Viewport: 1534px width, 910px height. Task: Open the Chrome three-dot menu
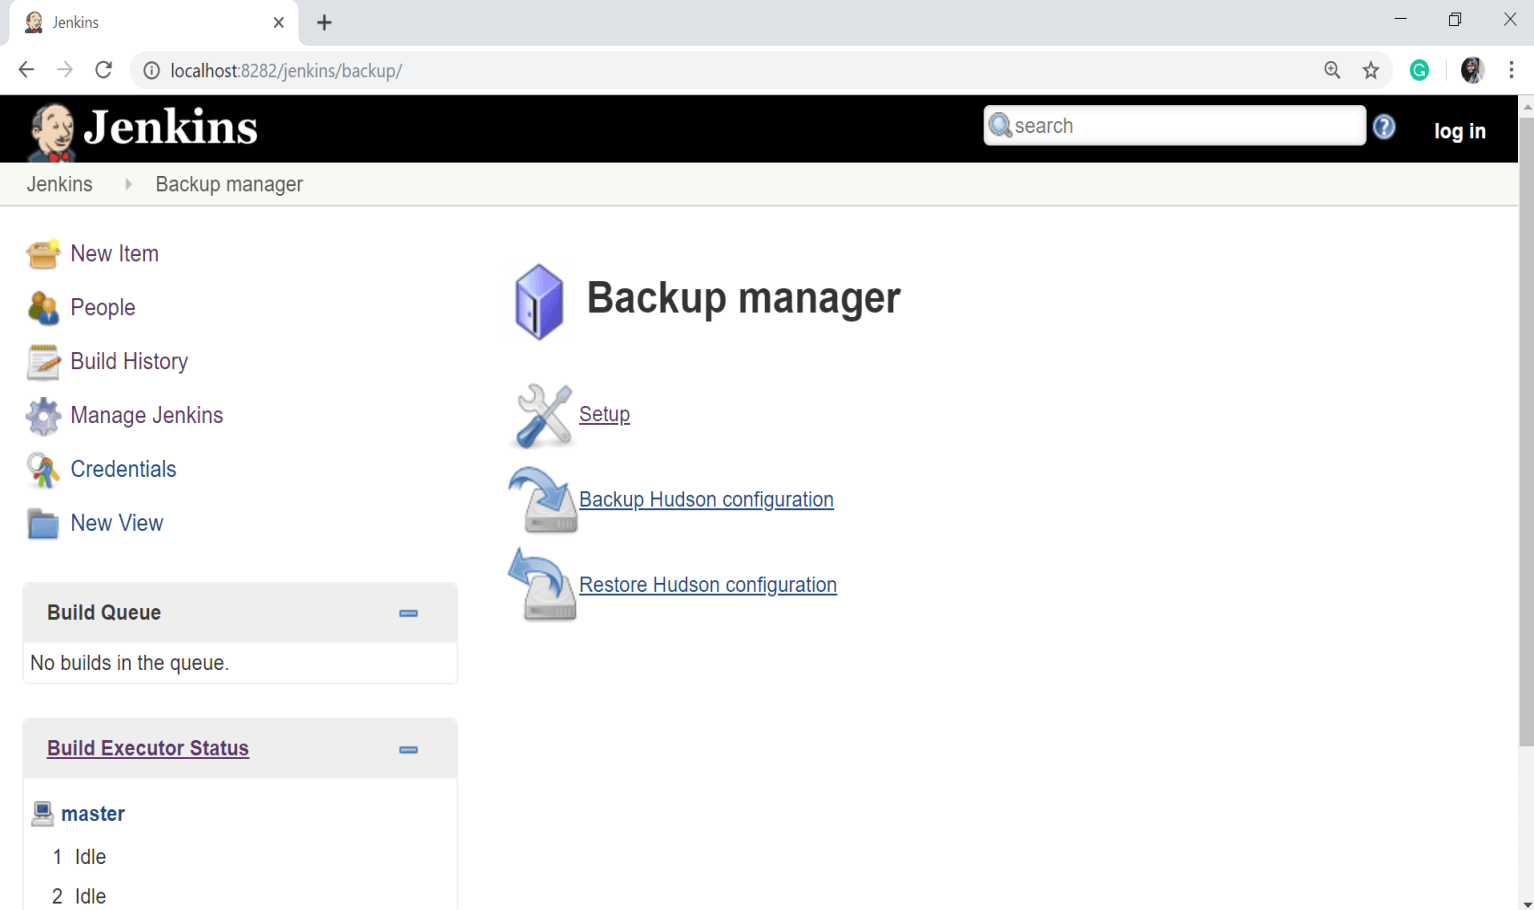click(x=1511, y=70)
